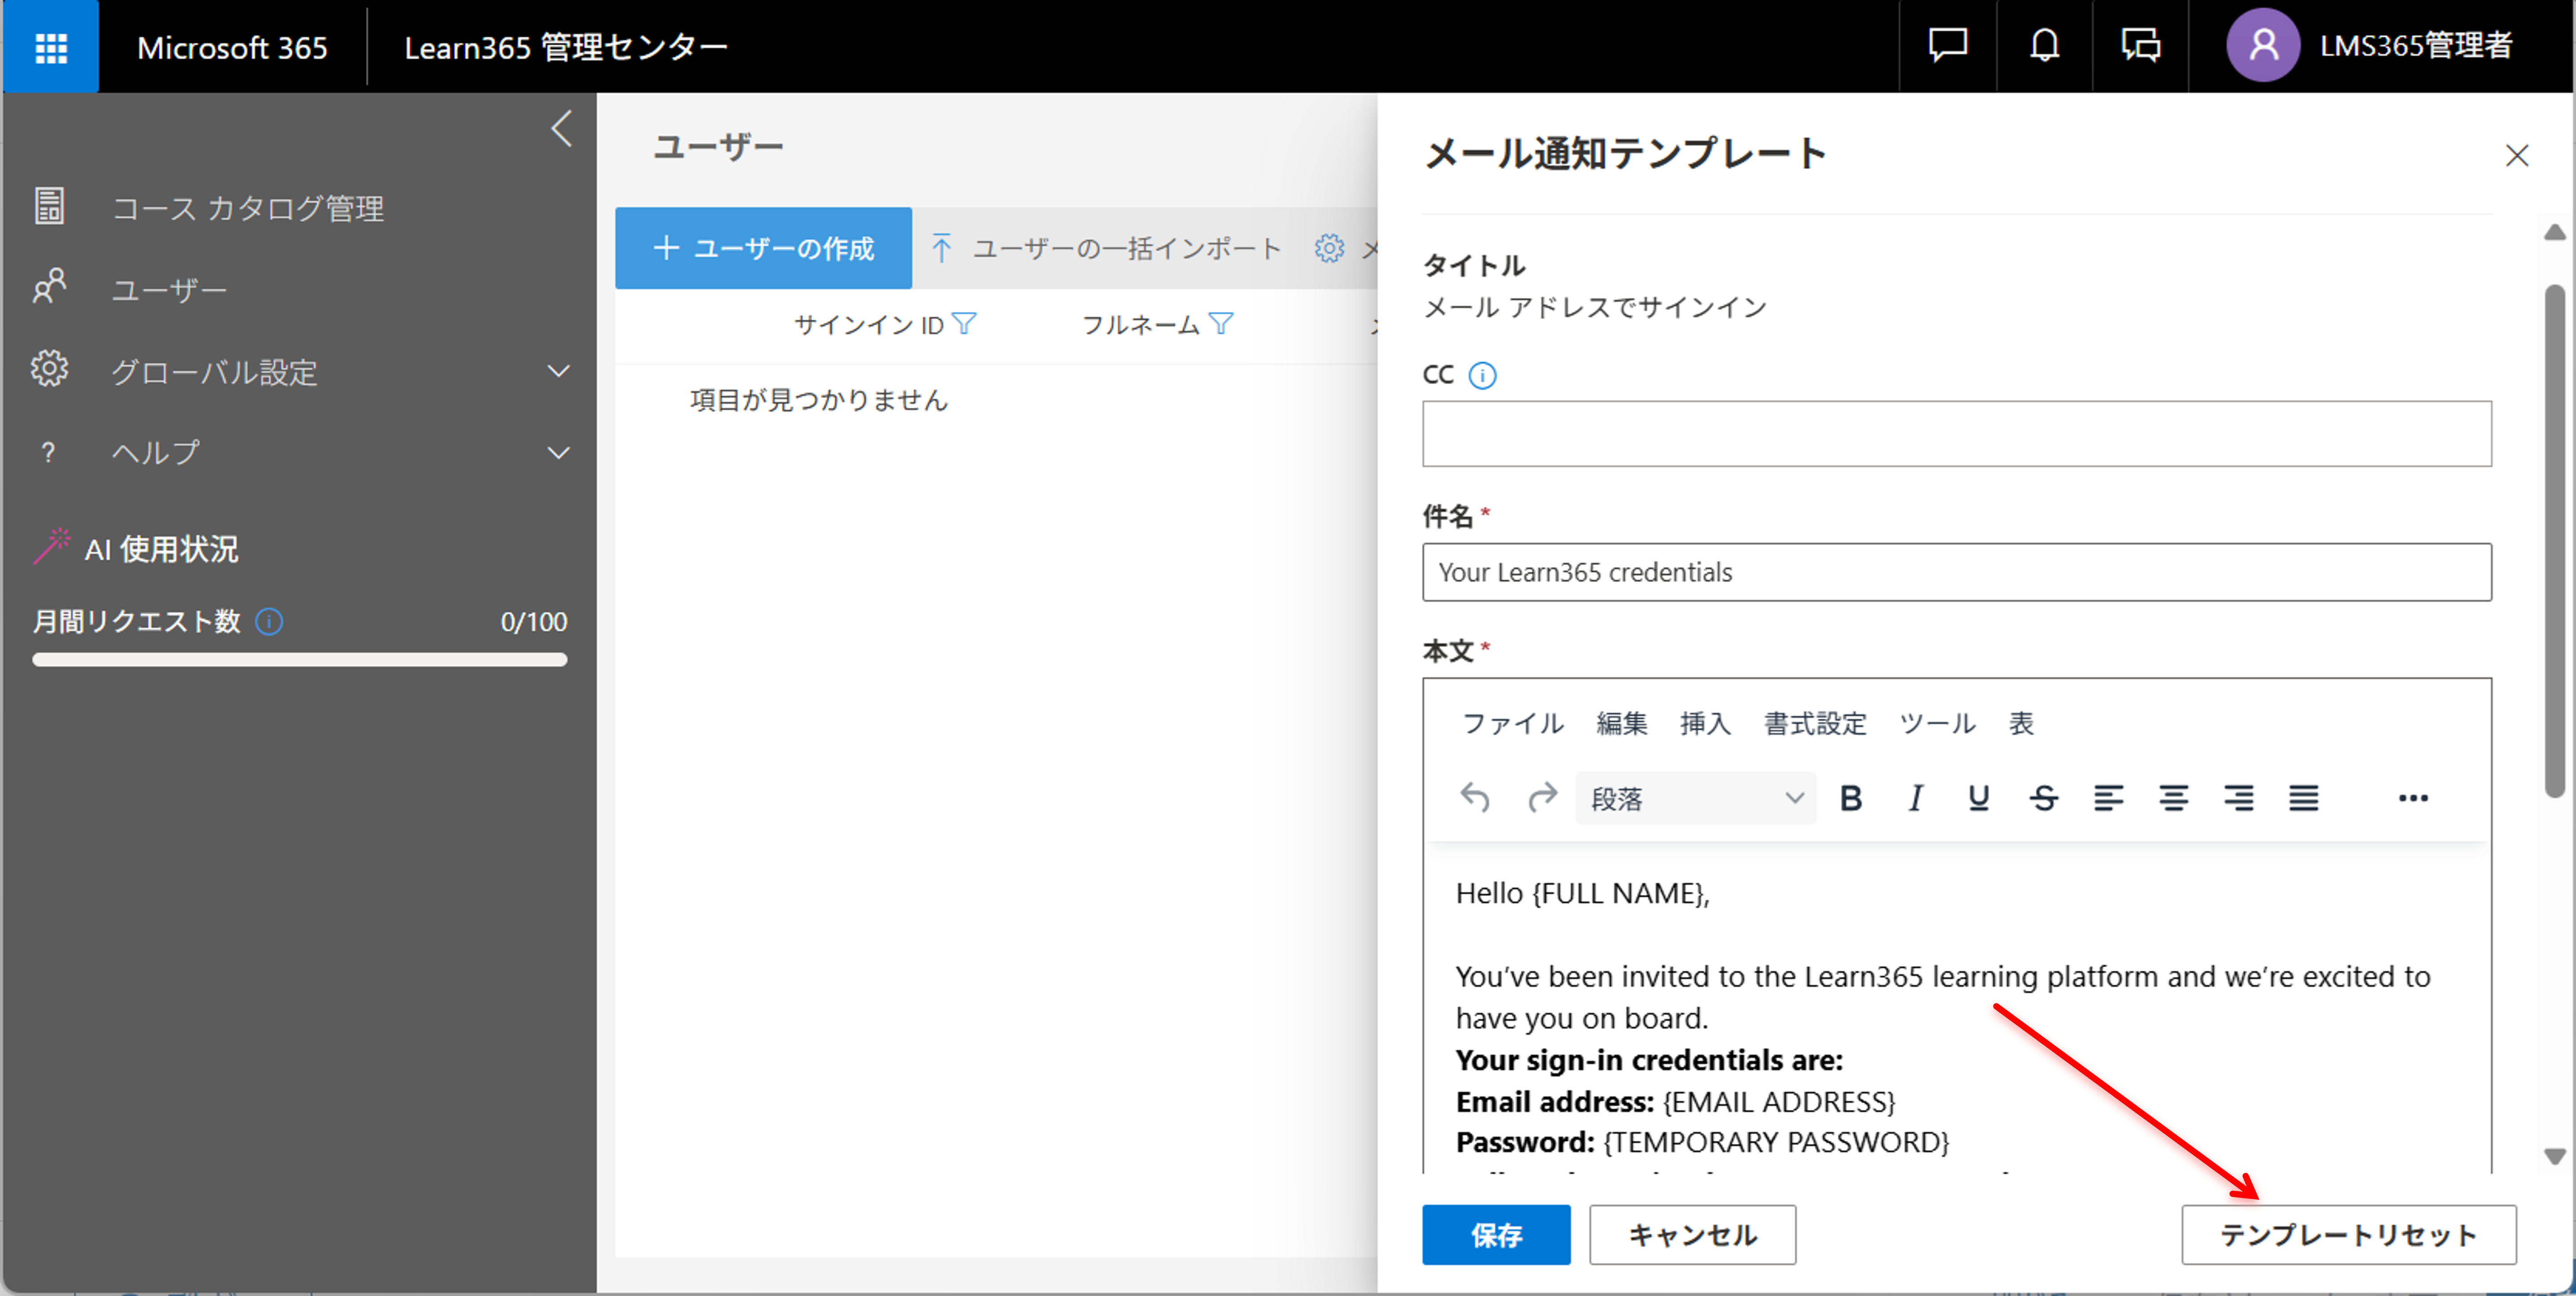Open the 挿入 editor menu
2576x1296 pixels.
[x=1704, y=723]
